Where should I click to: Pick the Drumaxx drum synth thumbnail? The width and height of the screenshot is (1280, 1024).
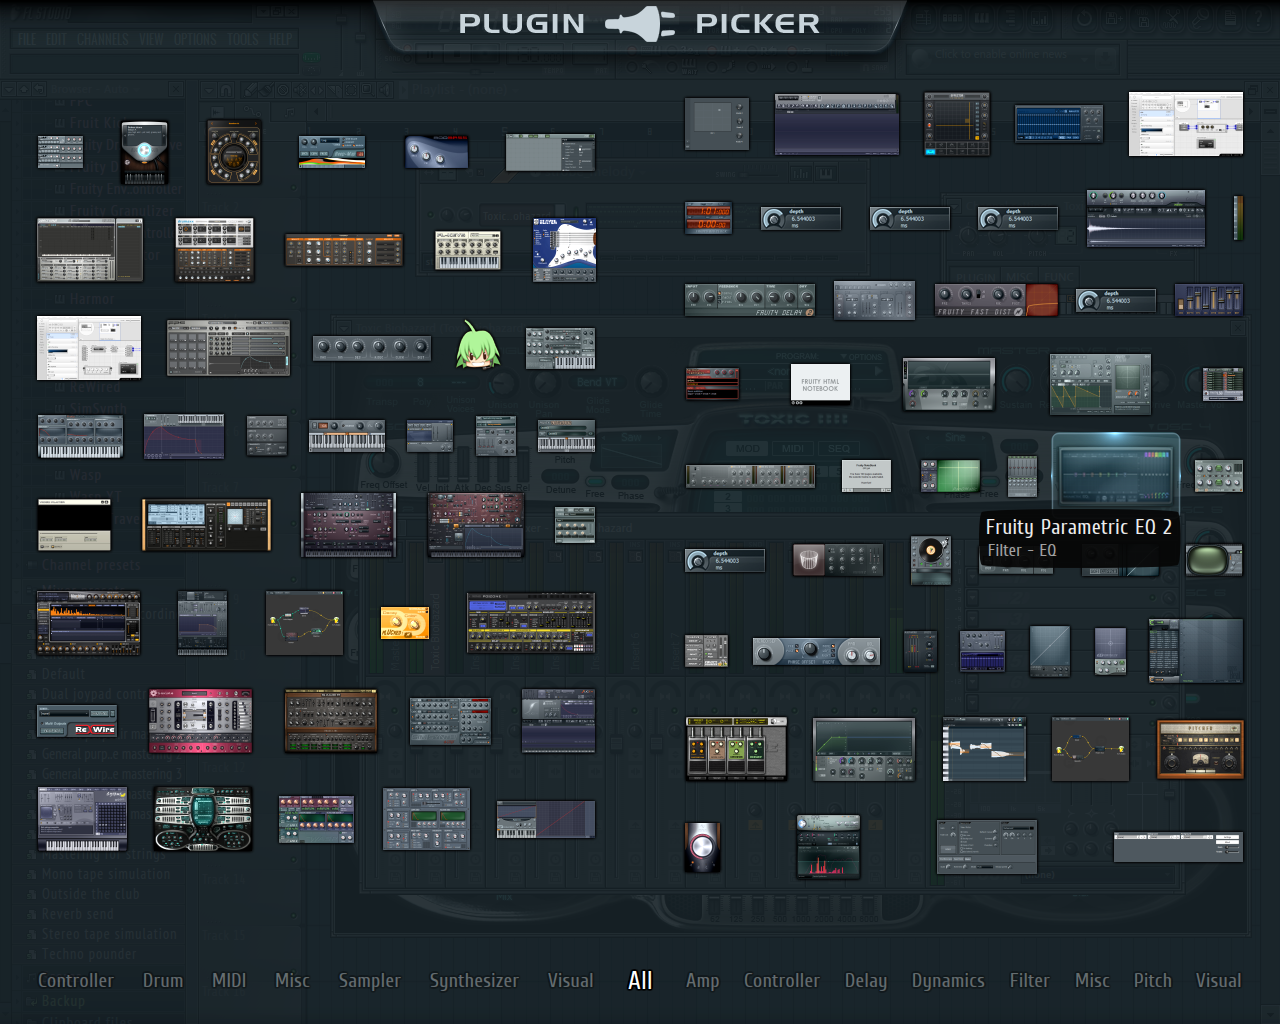click(x=215, y=249)
